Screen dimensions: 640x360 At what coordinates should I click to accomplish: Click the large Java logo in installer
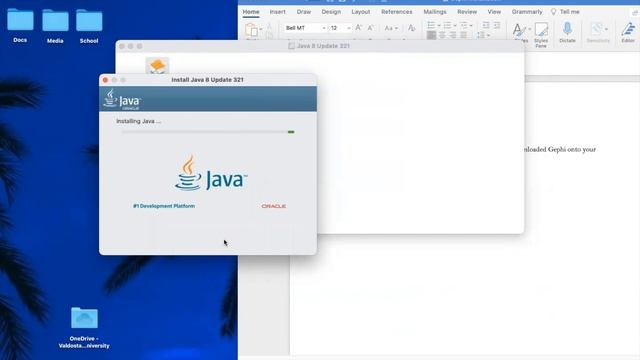click(211, 173)
